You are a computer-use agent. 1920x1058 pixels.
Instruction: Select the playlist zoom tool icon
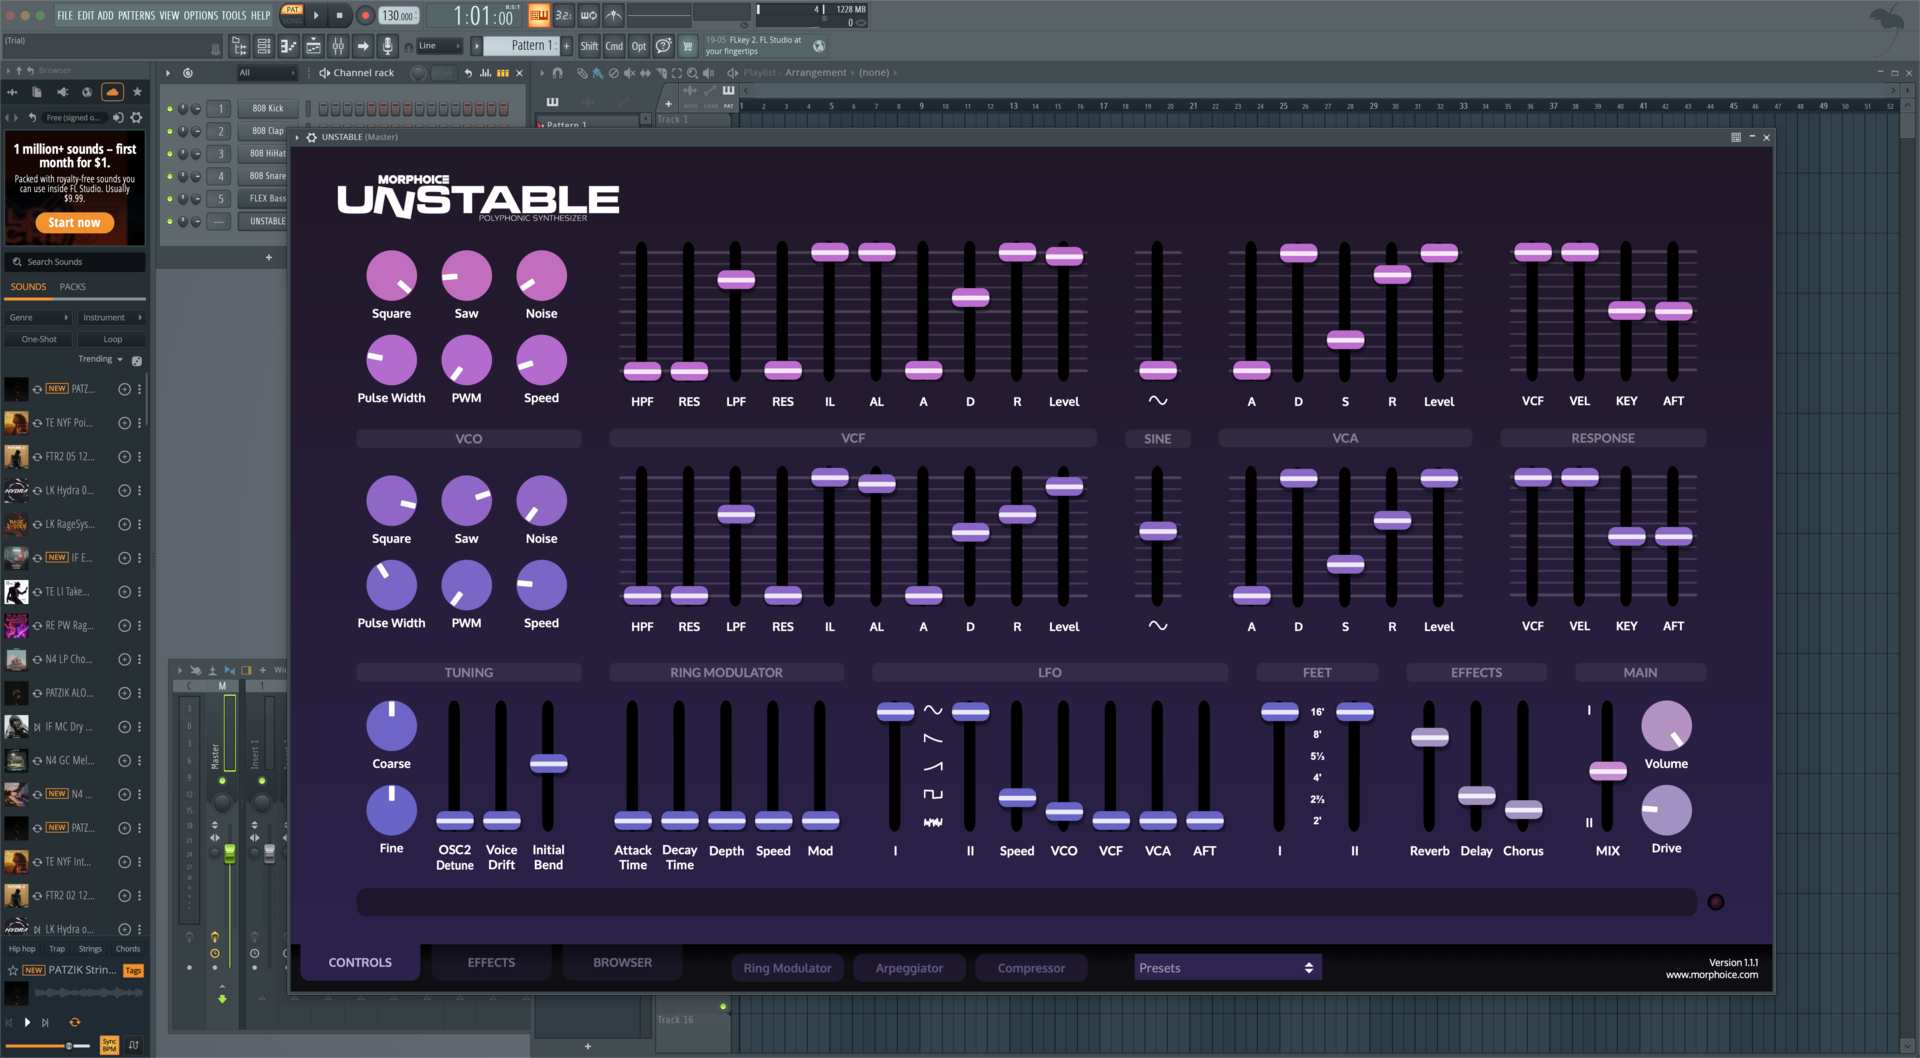[x=692, y=73]
